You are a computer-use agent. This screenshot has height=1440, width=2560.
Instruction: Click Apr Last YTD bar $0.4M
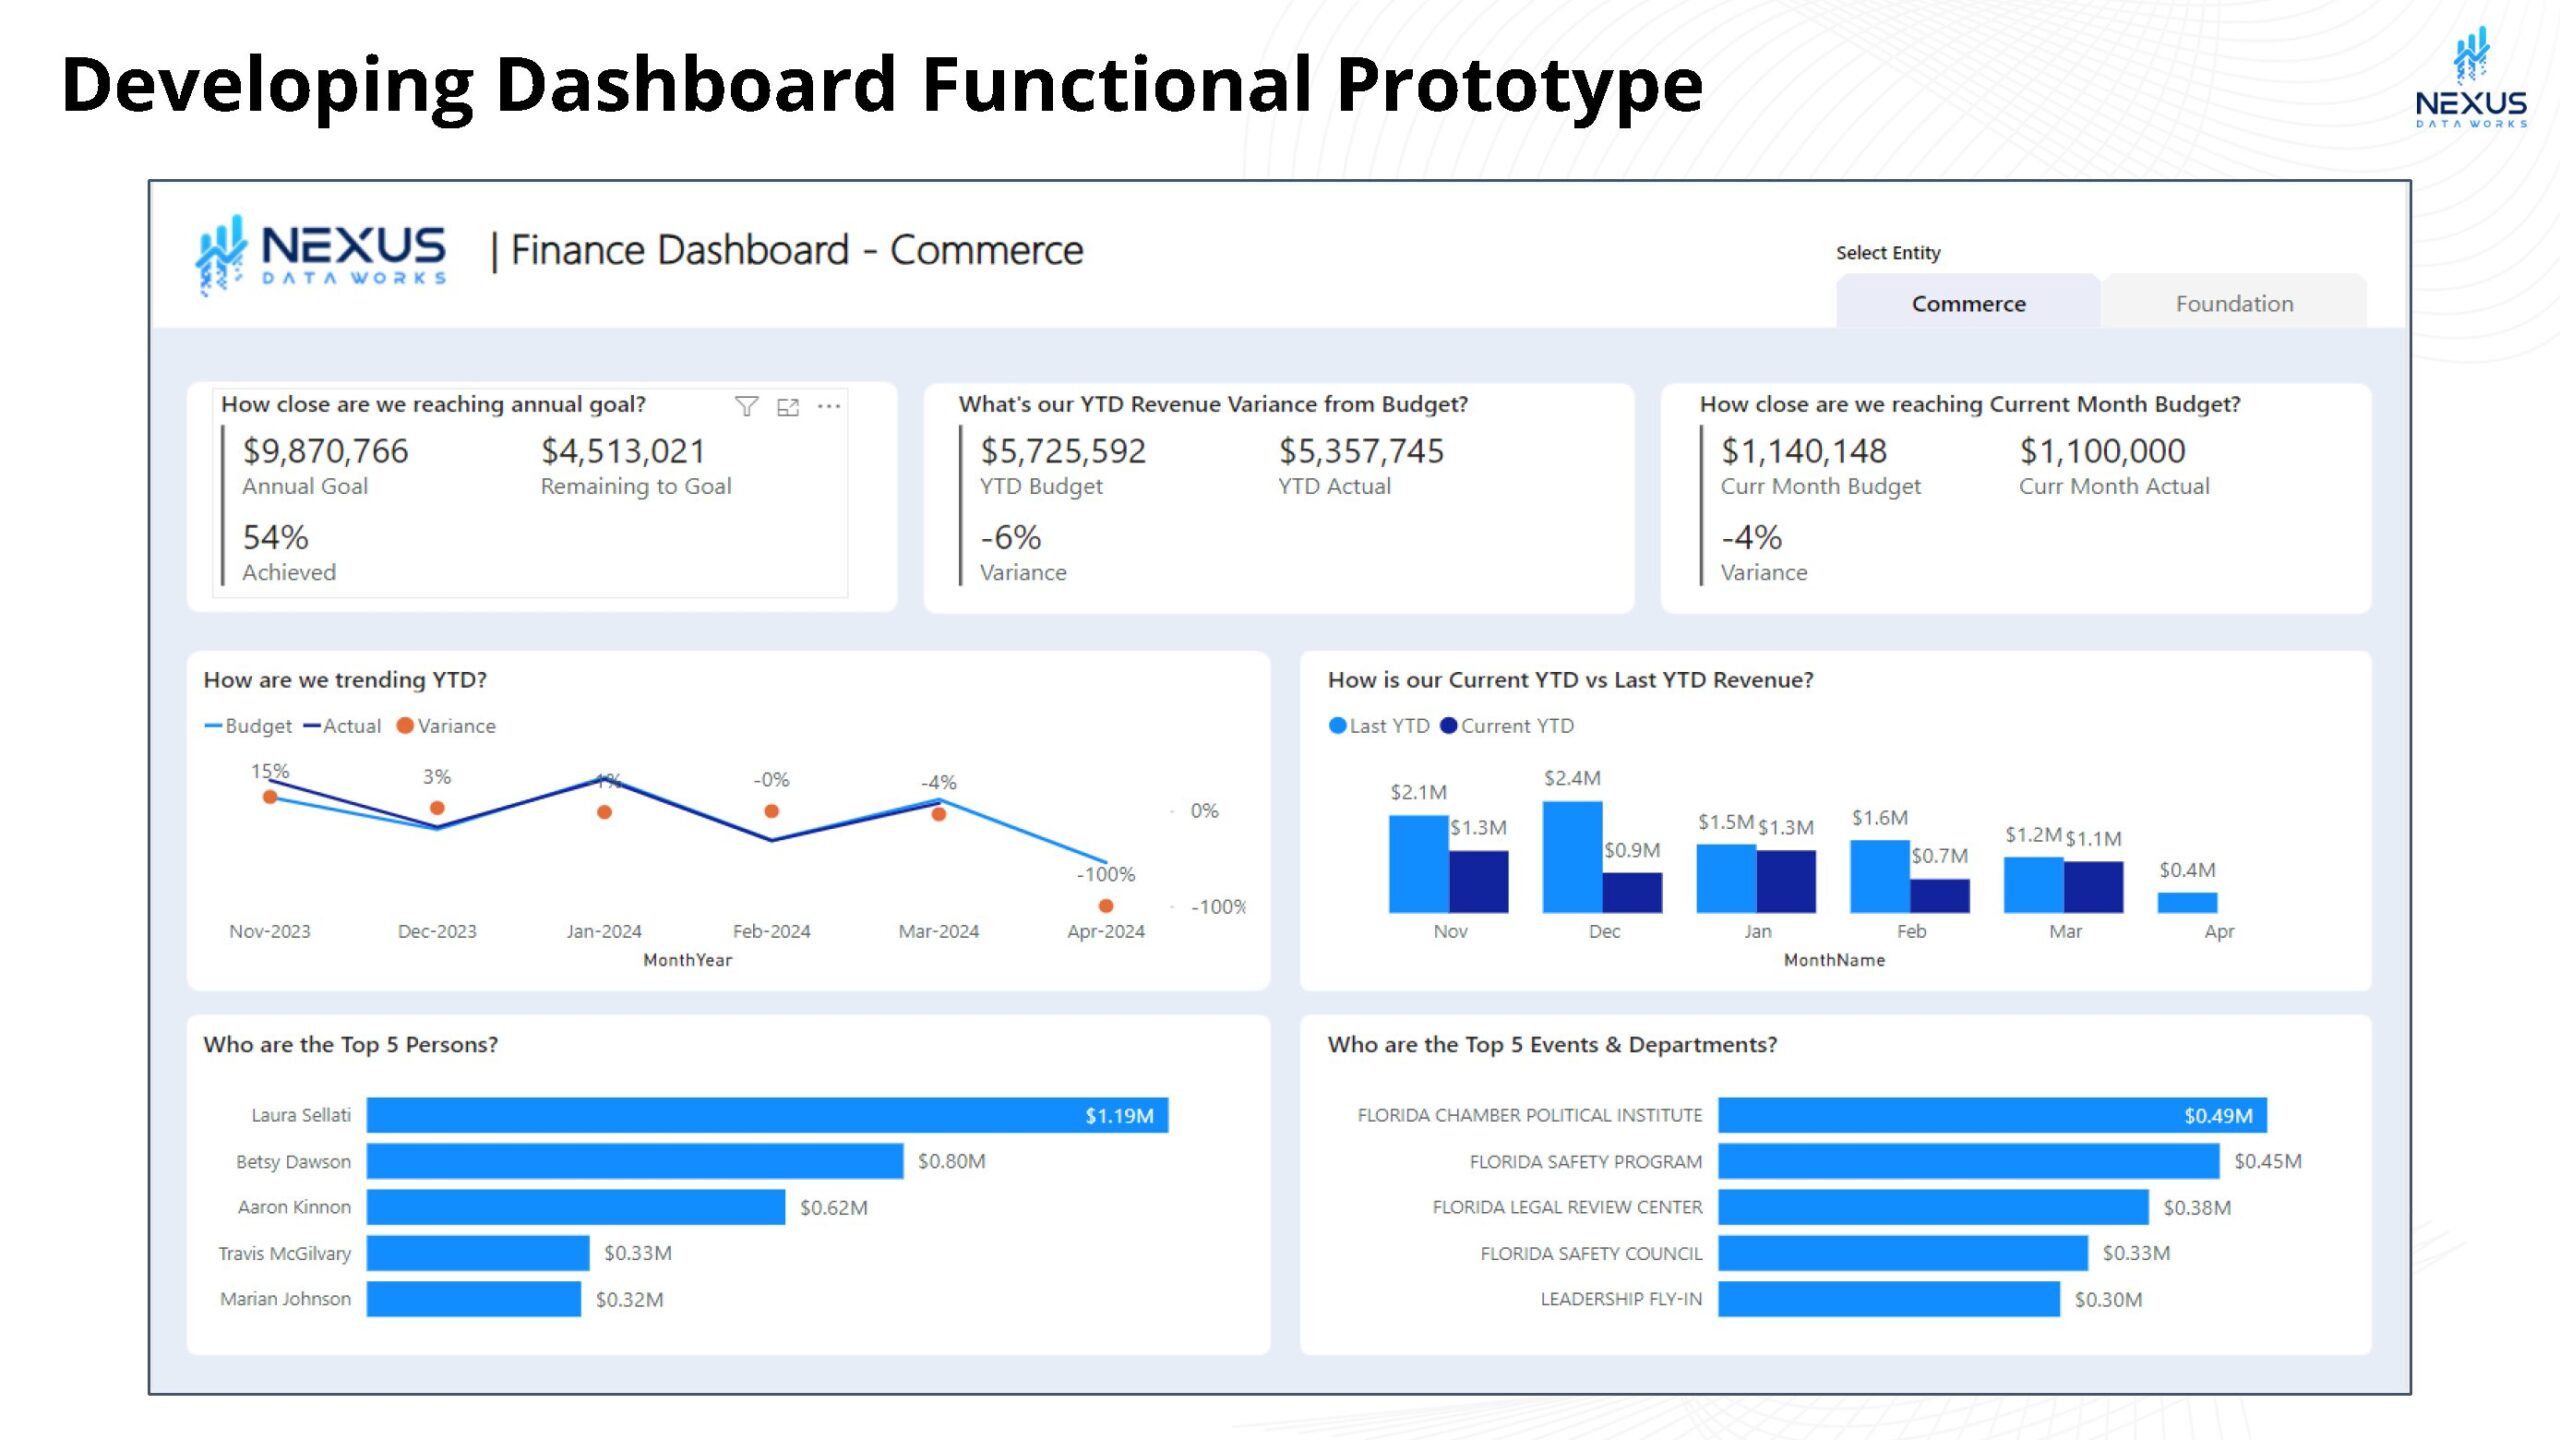click(2188, 903)
